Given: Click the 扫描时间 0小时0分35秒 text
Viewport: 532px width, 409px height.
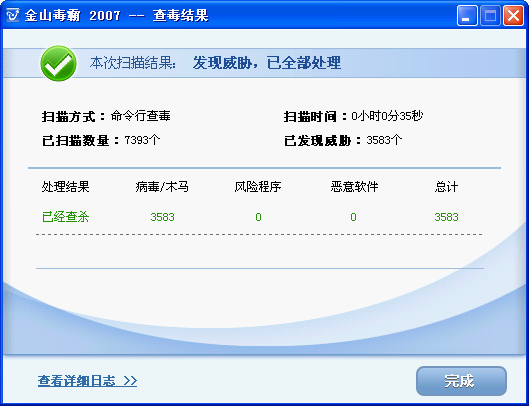Looking at the screenshot, I should (x=353, y=116).
